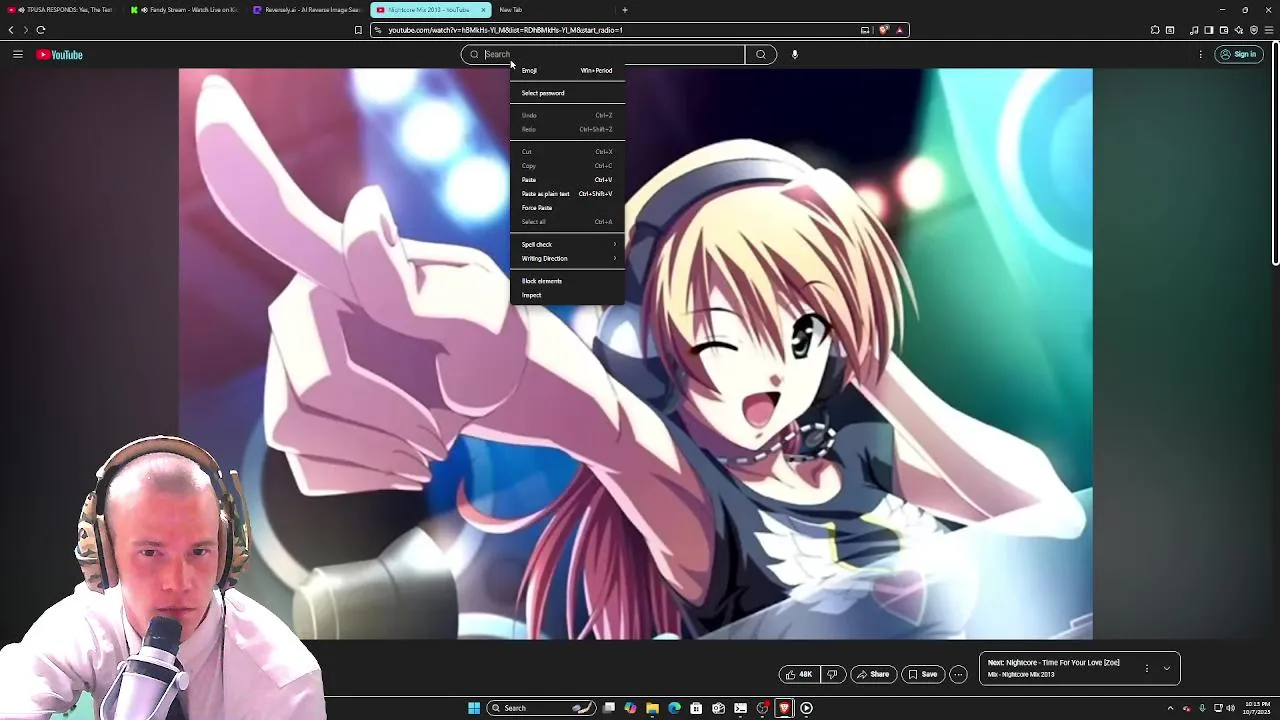
Task: Click the Brave browser taskbar icon
Action: [x=784, y=708]
